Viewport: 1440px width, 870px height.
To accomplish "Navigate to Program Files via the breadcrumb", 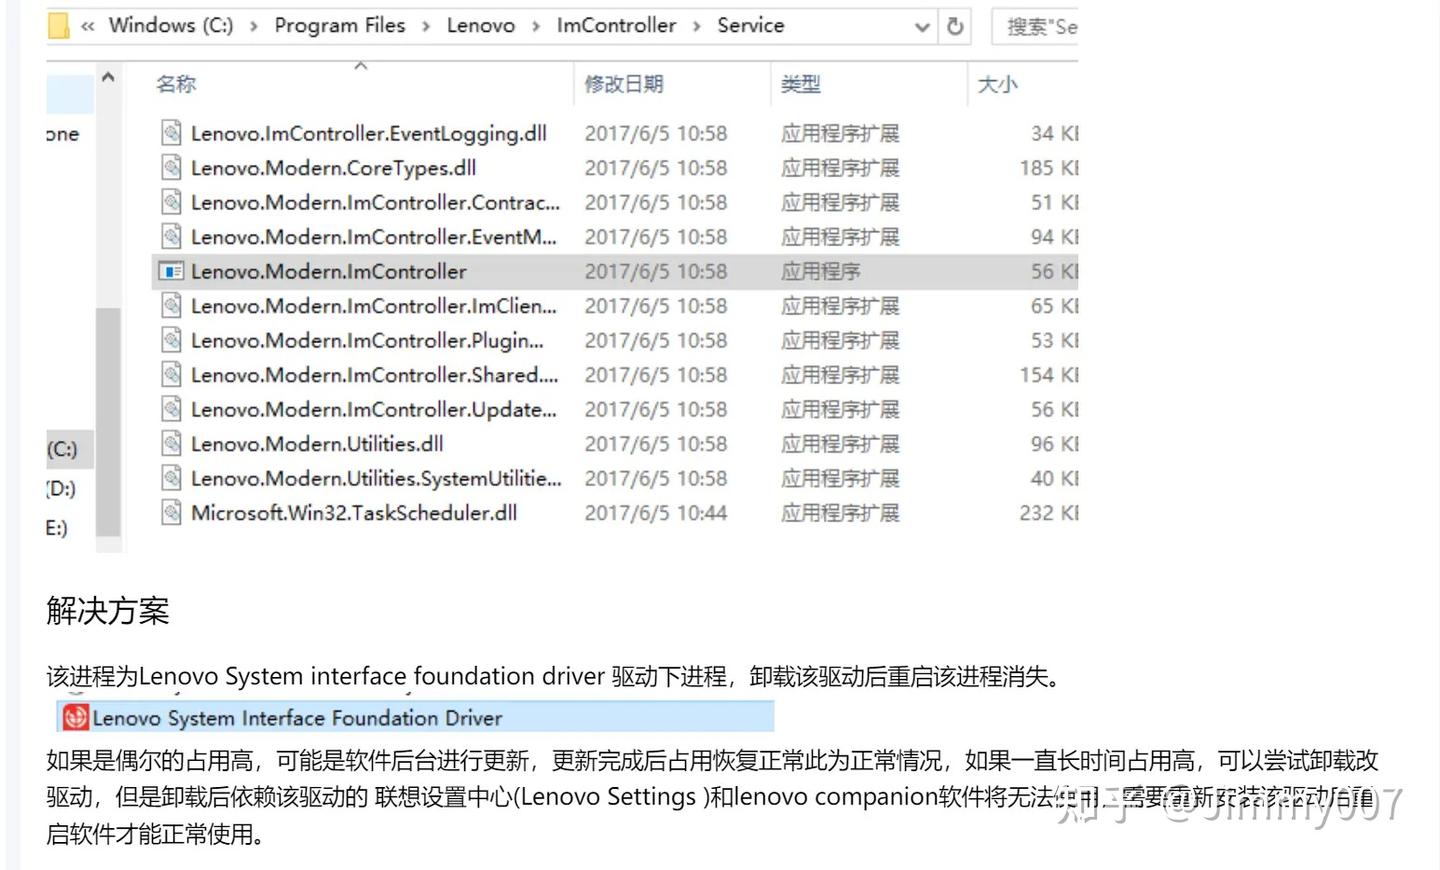I will coord(339,25).
